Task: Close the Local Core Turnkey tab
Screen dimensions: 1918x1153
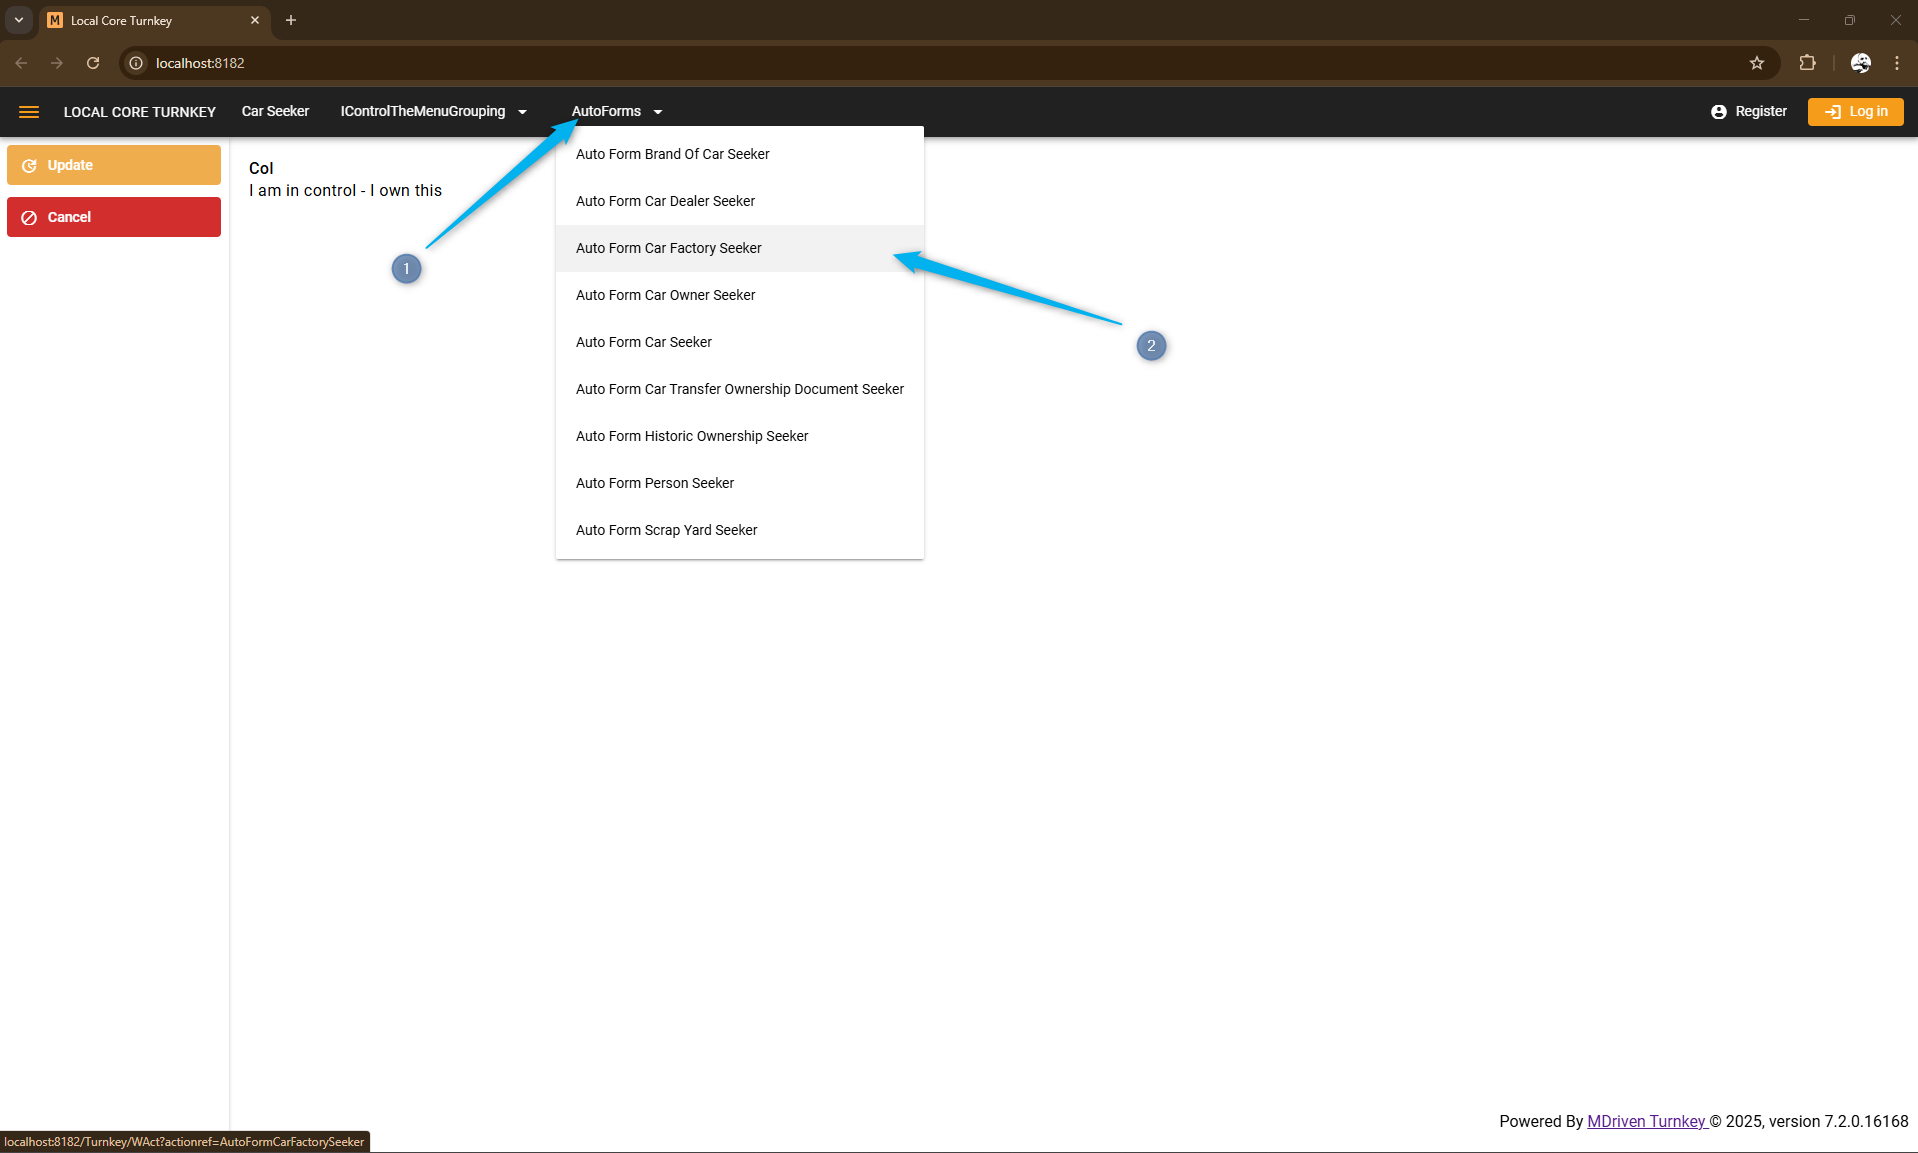Action: (255, 20)
